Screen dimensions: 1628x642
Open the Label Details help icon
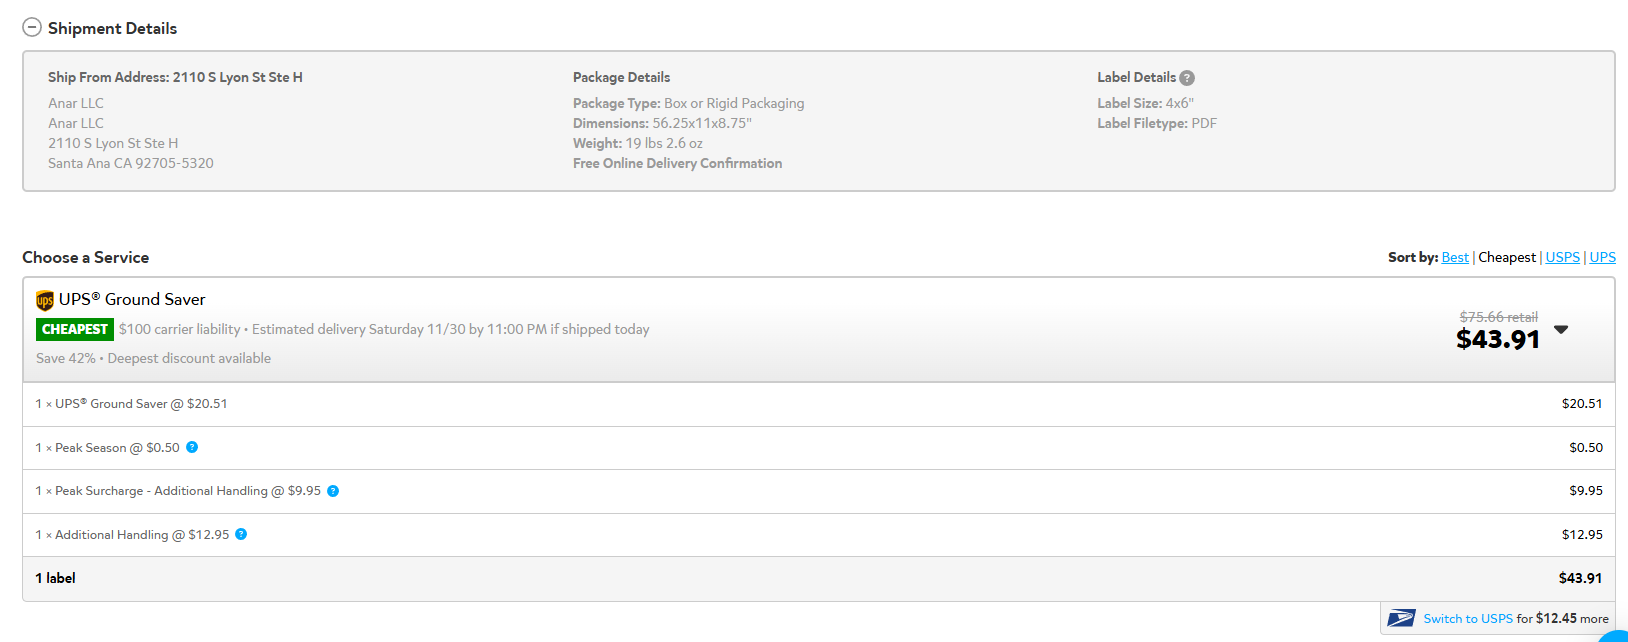(1187, 78)
